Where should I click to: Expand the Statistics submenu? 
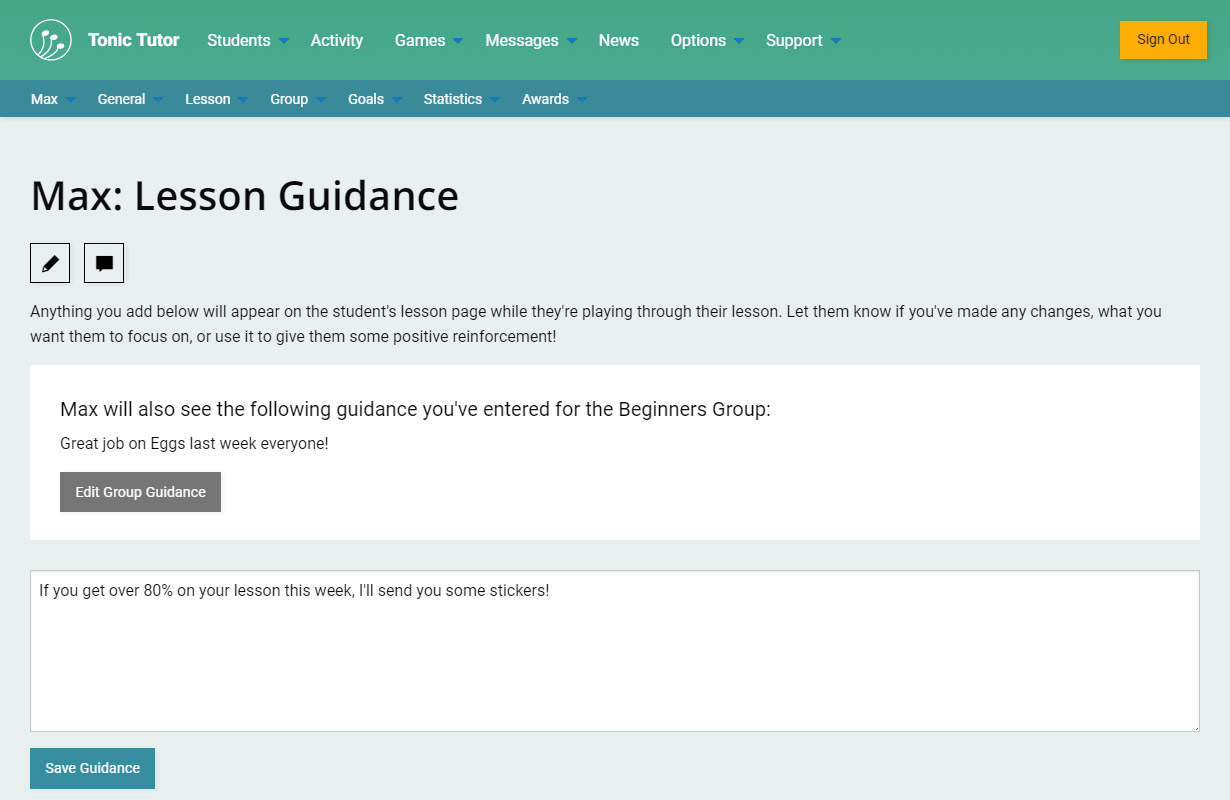point(460,99)
